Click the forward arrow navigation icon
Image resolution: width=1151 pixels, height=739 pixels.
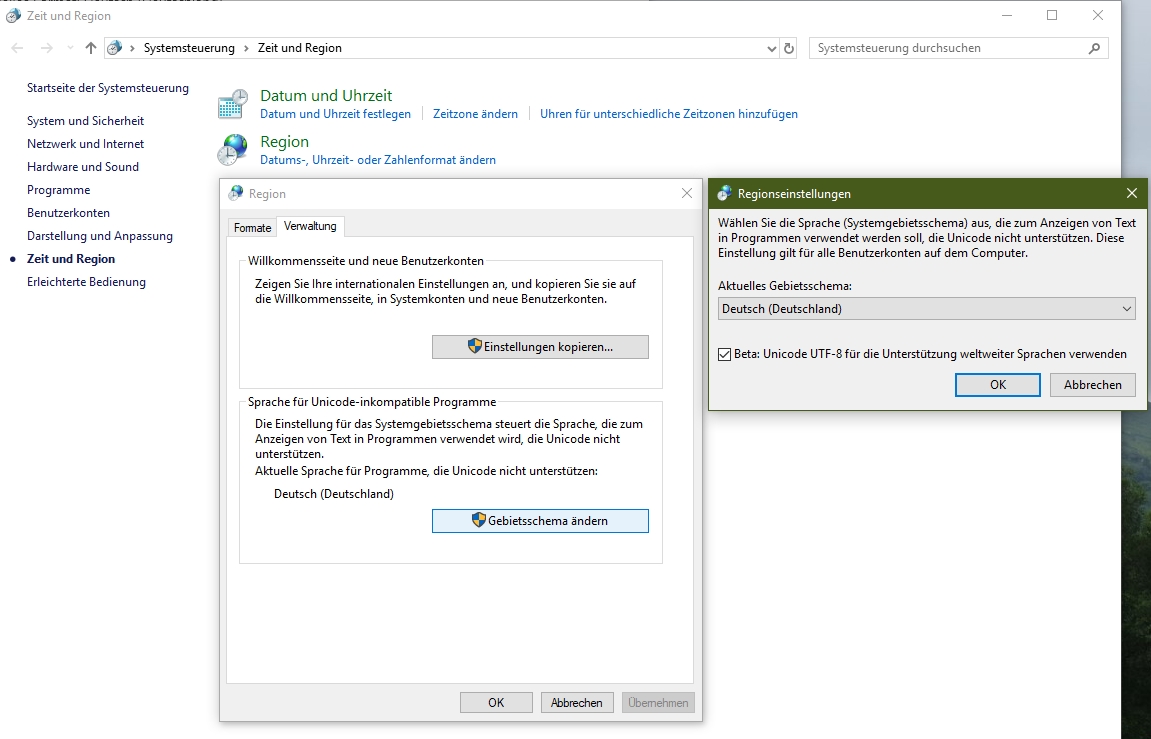(46, 48)
